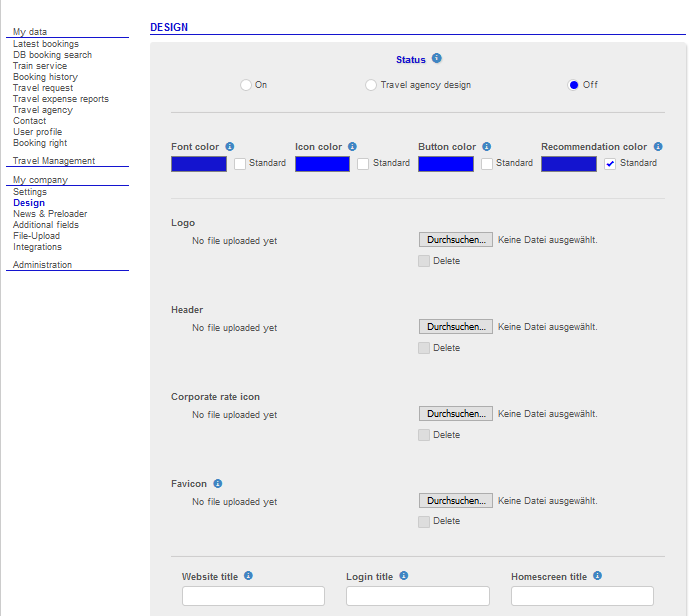The height and width of the screenshot is (616, 694).
Task: Open Train service page
Action: pyautogui.click(x=40, y=66)
